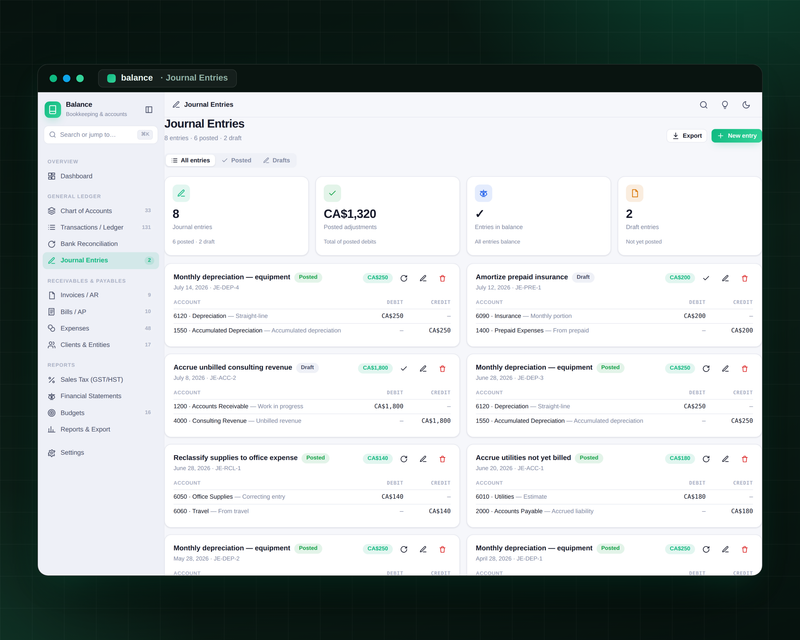
Task: Edit the Accrue unbilled consulting revenue entry
Action: [x=423, y=368]
